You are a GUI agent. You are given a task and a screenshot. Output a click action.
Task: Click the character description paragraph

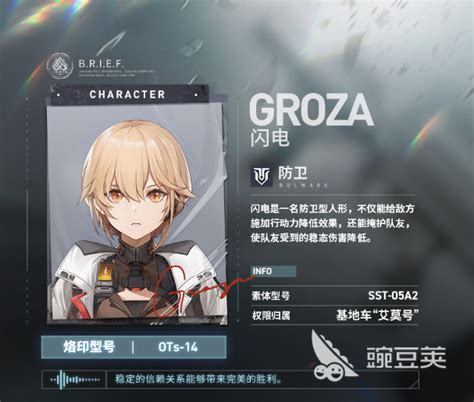[332, 223]
